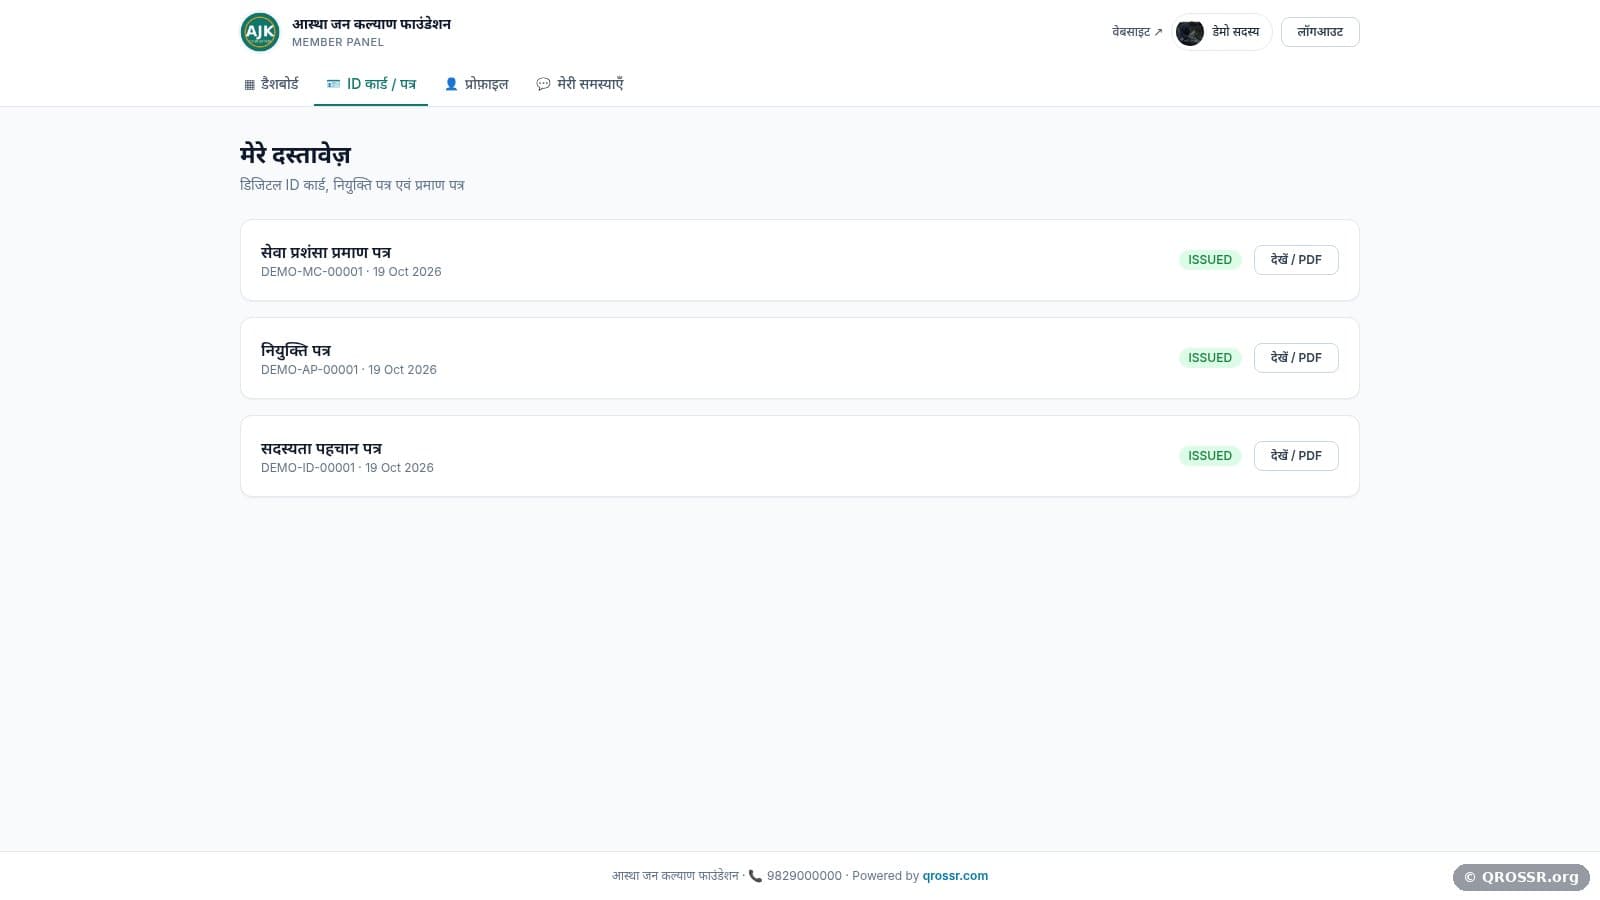Click the MEMBER PANEL subtitle
Screen dimensions: 1600x900
tap(338, 42)
